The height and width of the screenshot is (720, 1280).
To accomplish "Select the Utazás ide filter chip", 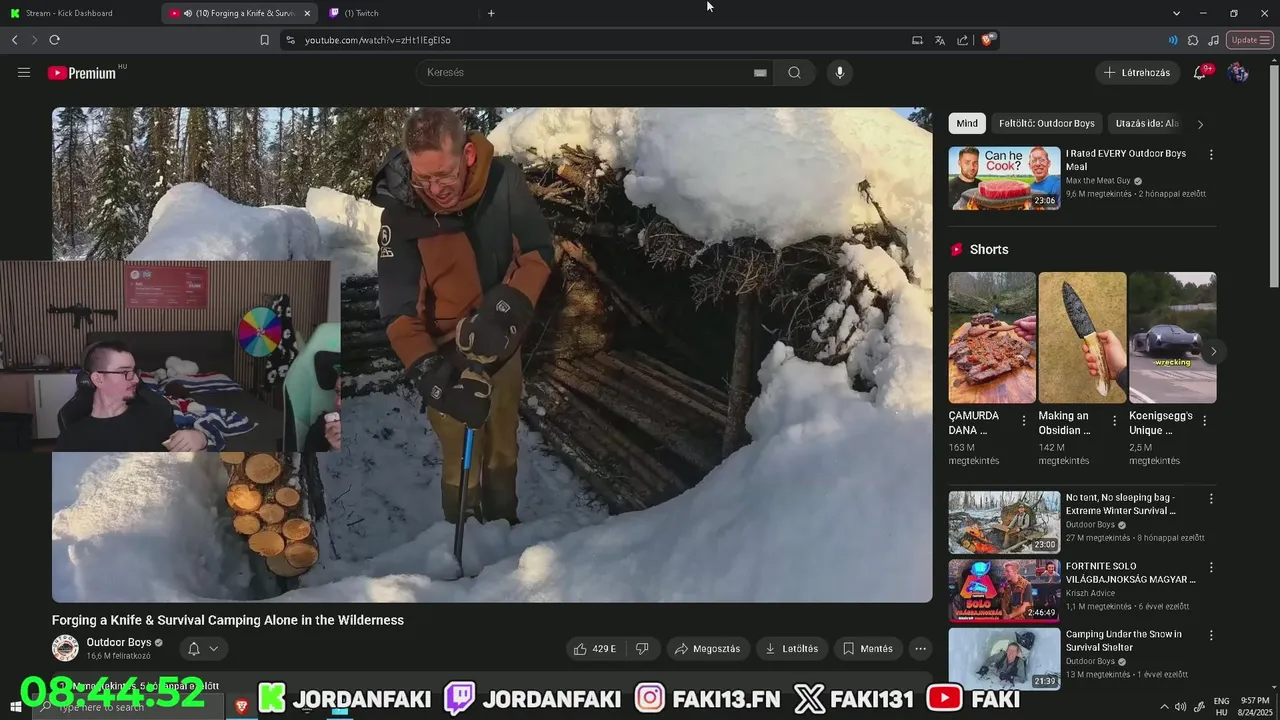I will point(1147,123).
